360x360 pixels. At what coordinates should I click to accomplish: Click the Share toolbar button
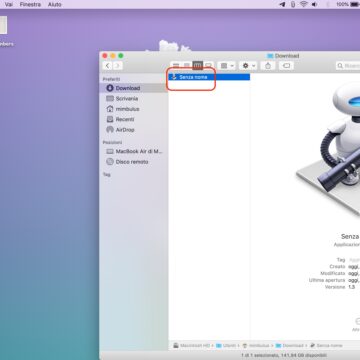click(x=268, y=66)
